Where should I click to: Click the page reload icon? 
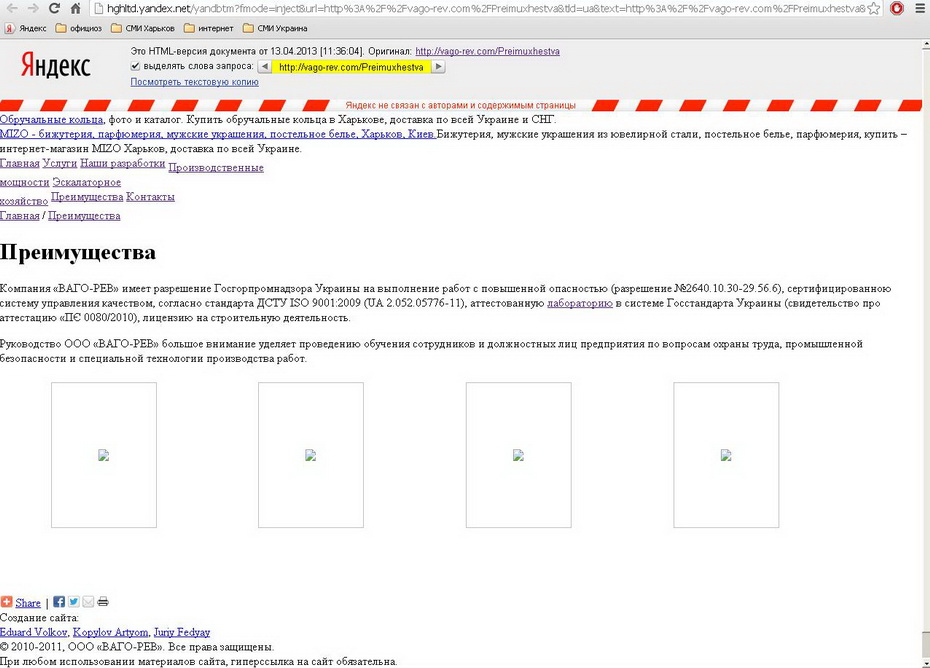tap(54, 8)
